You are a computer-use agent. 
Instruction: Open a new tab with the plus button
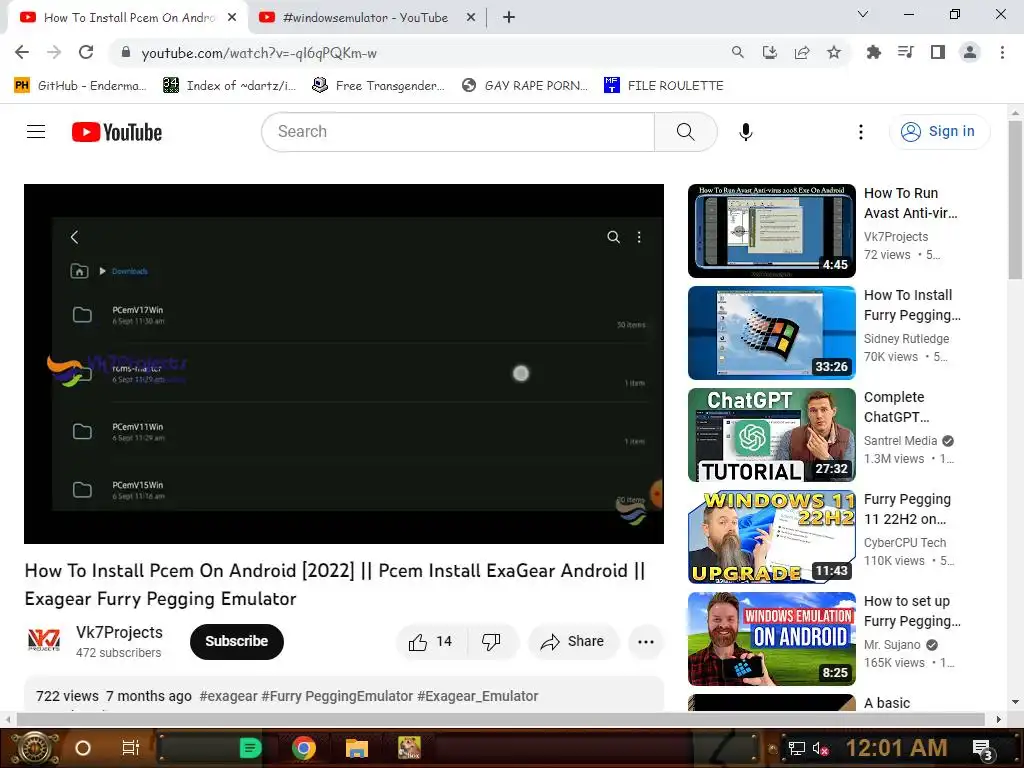509,18
